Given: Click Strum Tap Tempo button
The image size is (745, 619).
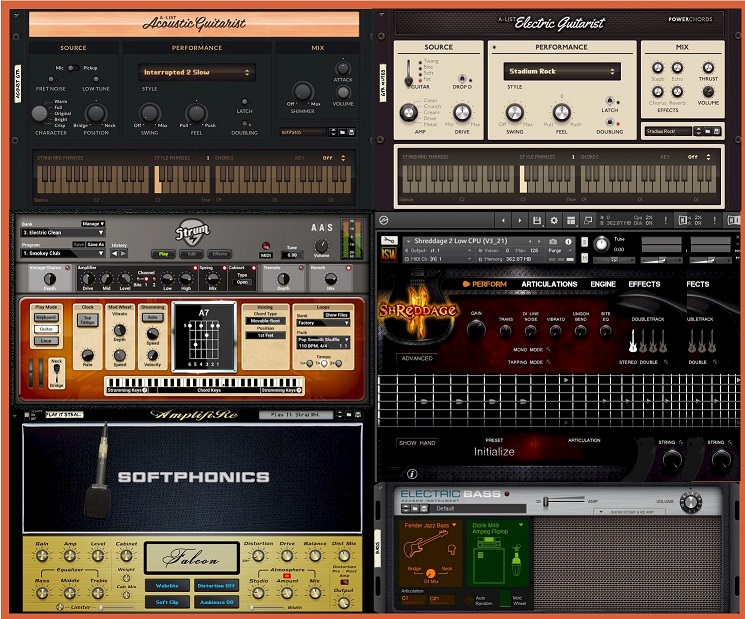Looking at the screenshot, I should 88,320.
